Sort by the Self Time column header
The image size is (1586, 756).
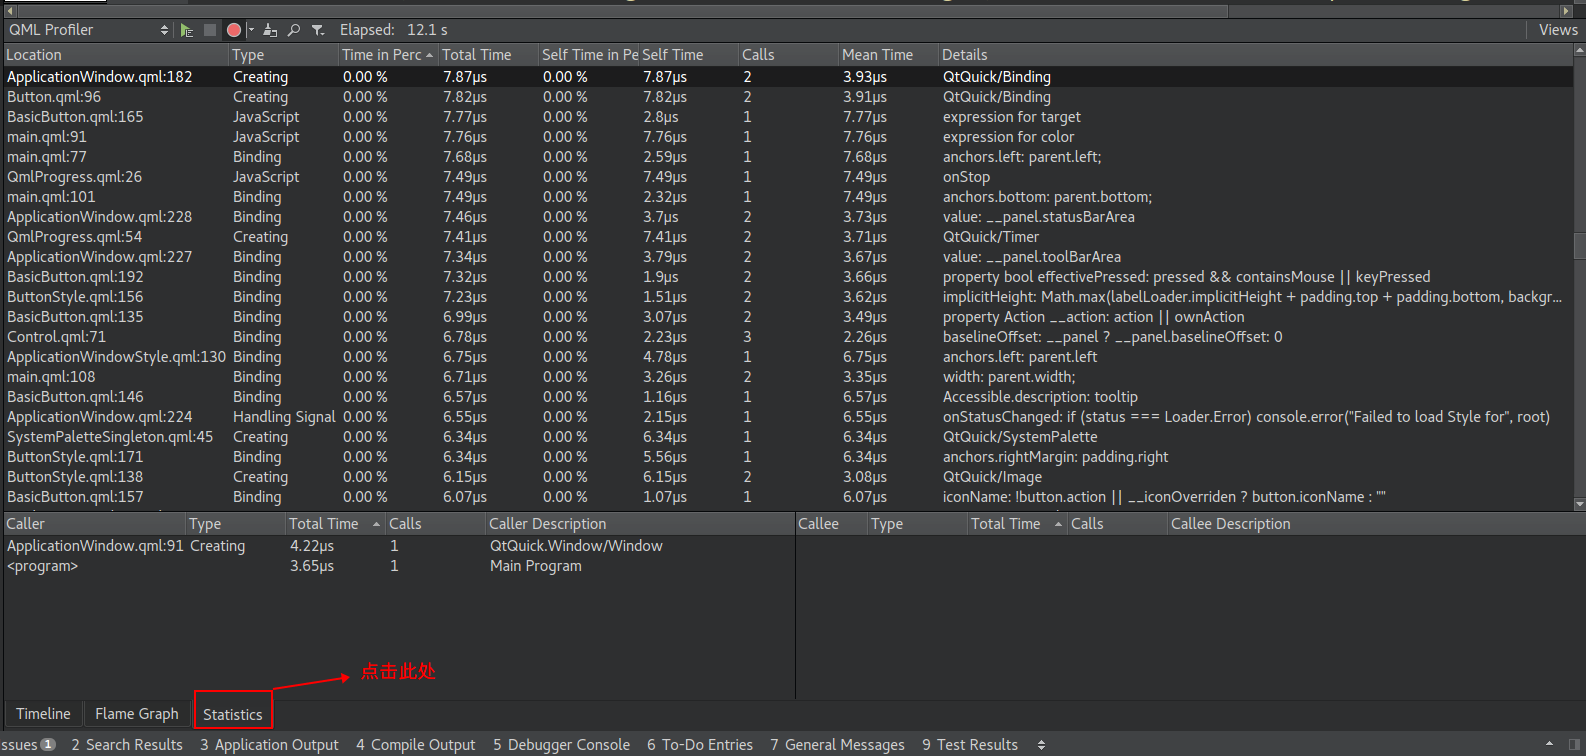(x=688, y=55)
